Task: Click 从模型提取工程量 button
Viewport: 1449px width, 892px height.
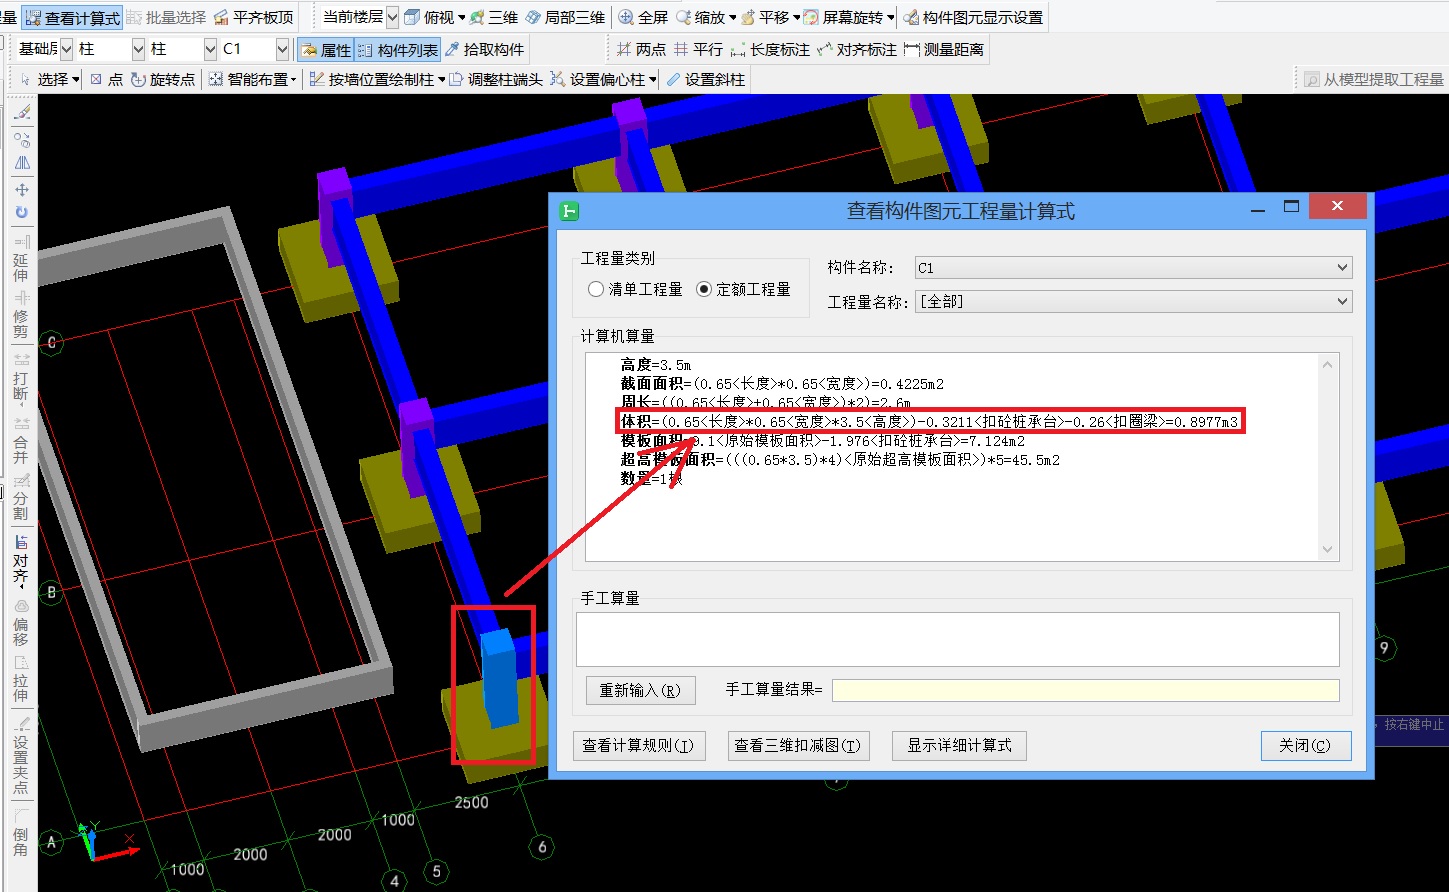Action: pyautogui.click(x=1374, y=80)
